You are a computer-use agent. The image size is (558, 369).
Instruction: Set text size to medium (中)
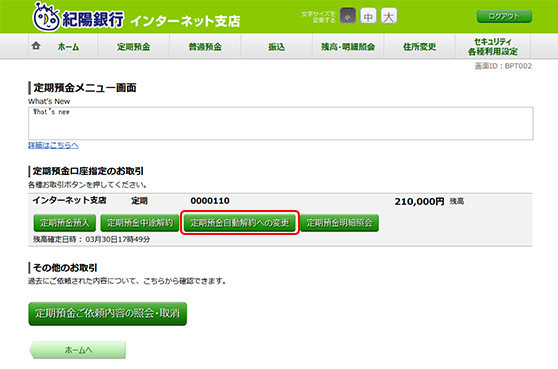point(368,16)
